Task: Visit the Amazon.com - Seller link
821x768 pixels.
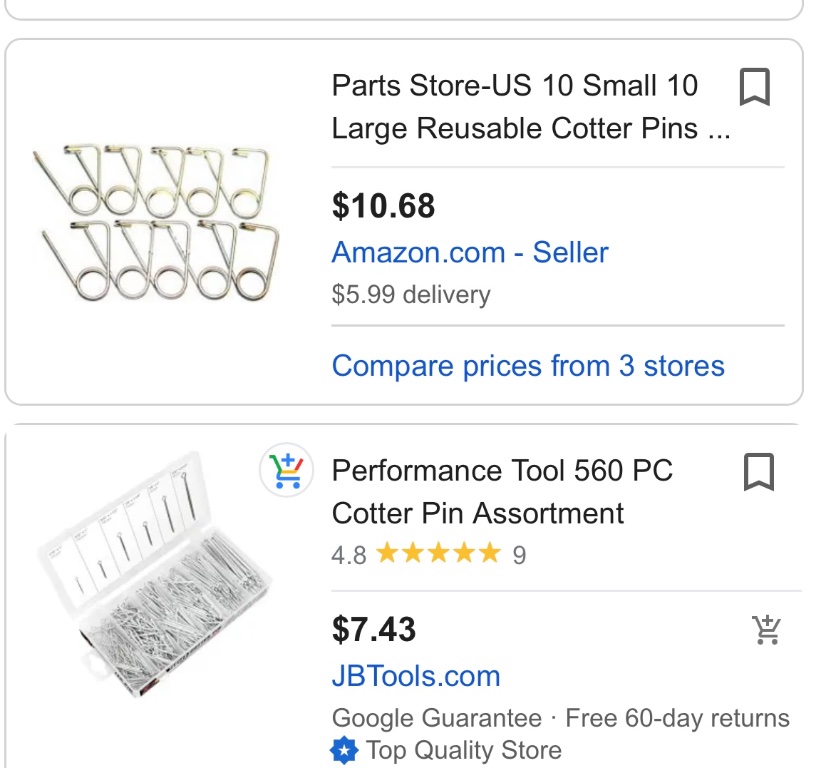Action: click(x=470, y=252)
